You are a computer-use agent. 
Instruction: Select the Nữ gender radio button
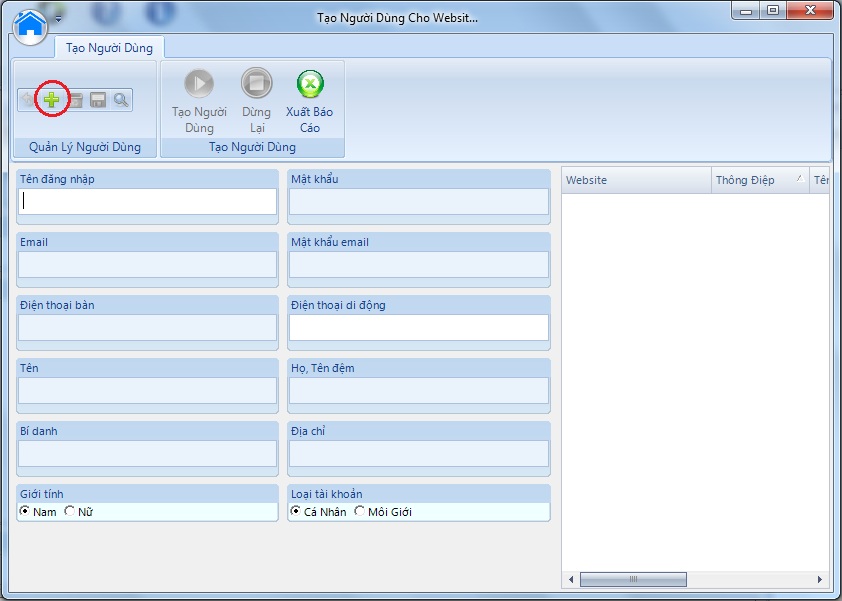pyautogui.click(x=70, y=512)
